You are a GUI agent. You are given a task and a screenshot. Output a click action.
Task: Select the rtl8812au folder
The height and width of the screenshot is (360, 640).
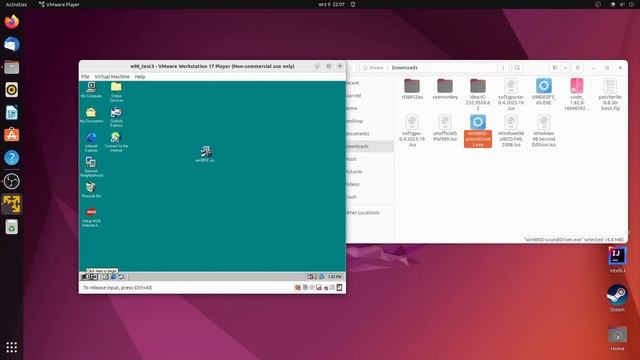coord(412,89)
